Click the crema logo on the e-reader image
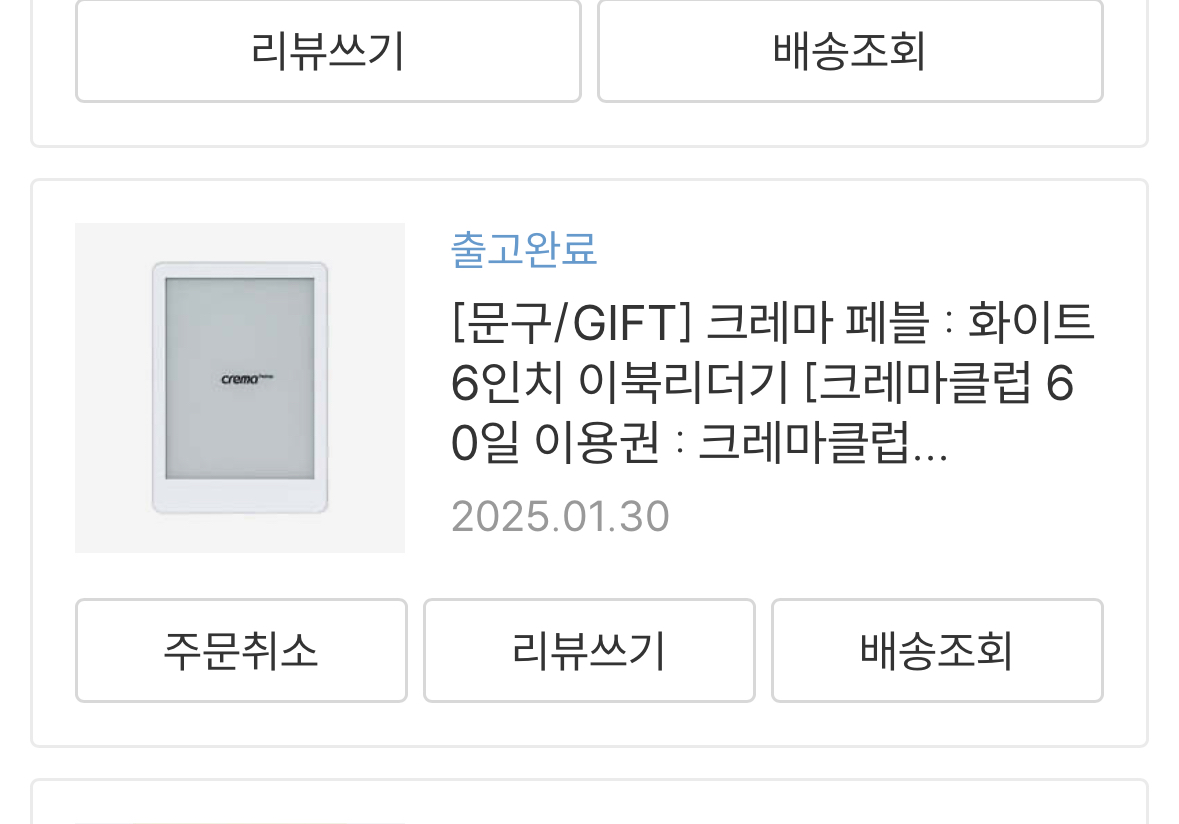The width and height of the screenshot is (1179, 824). (247, 378)
